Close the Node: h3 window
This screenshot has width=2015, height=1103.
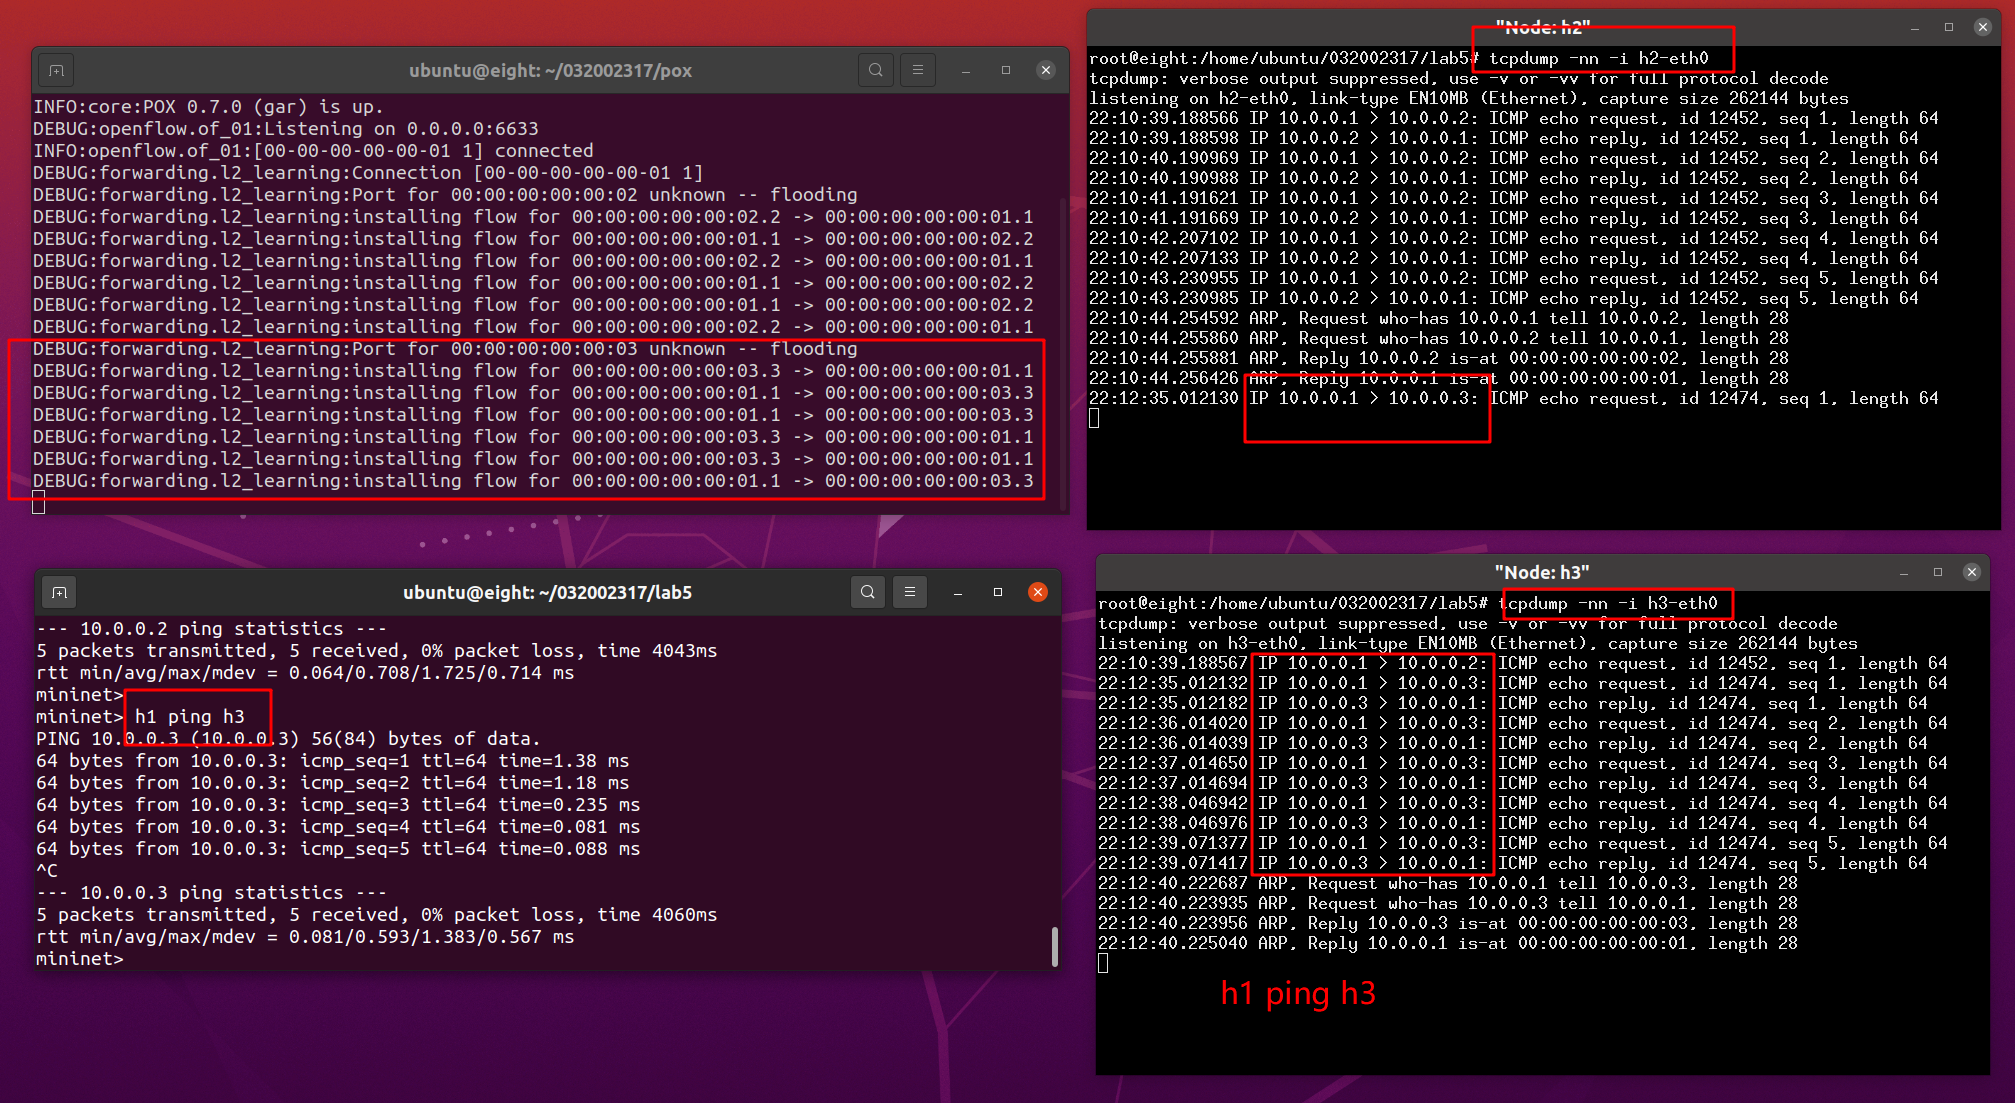(1971, 572)
